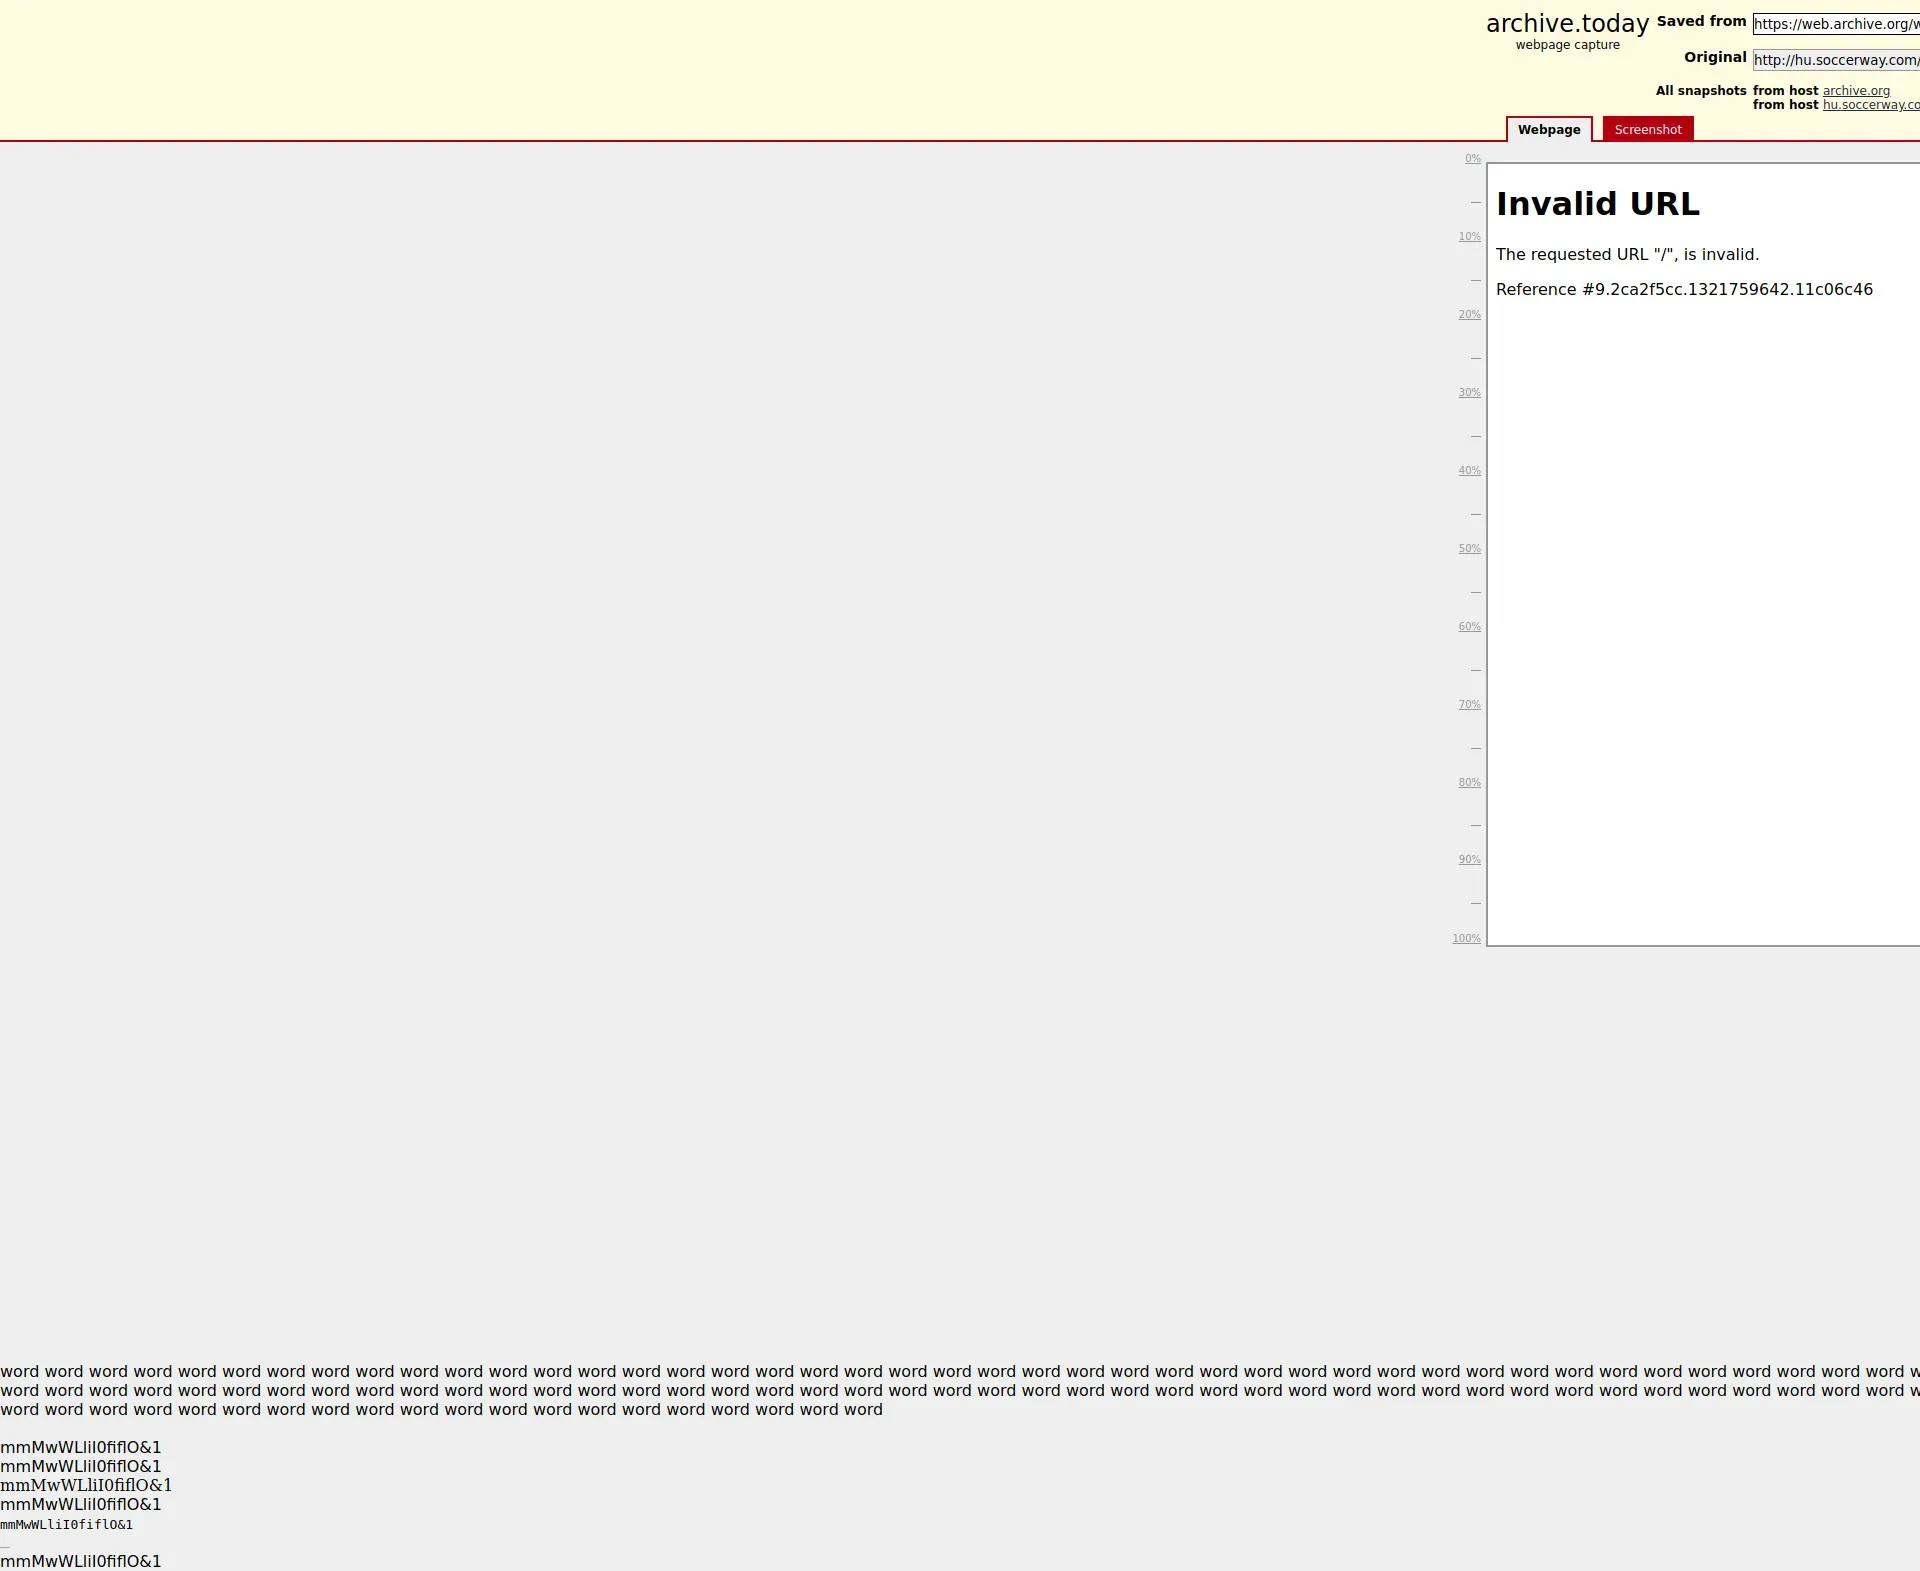Viewport: 1920px width, 1571px height.
Task: Jump to 20% page marker
Action: point(1469,315)
